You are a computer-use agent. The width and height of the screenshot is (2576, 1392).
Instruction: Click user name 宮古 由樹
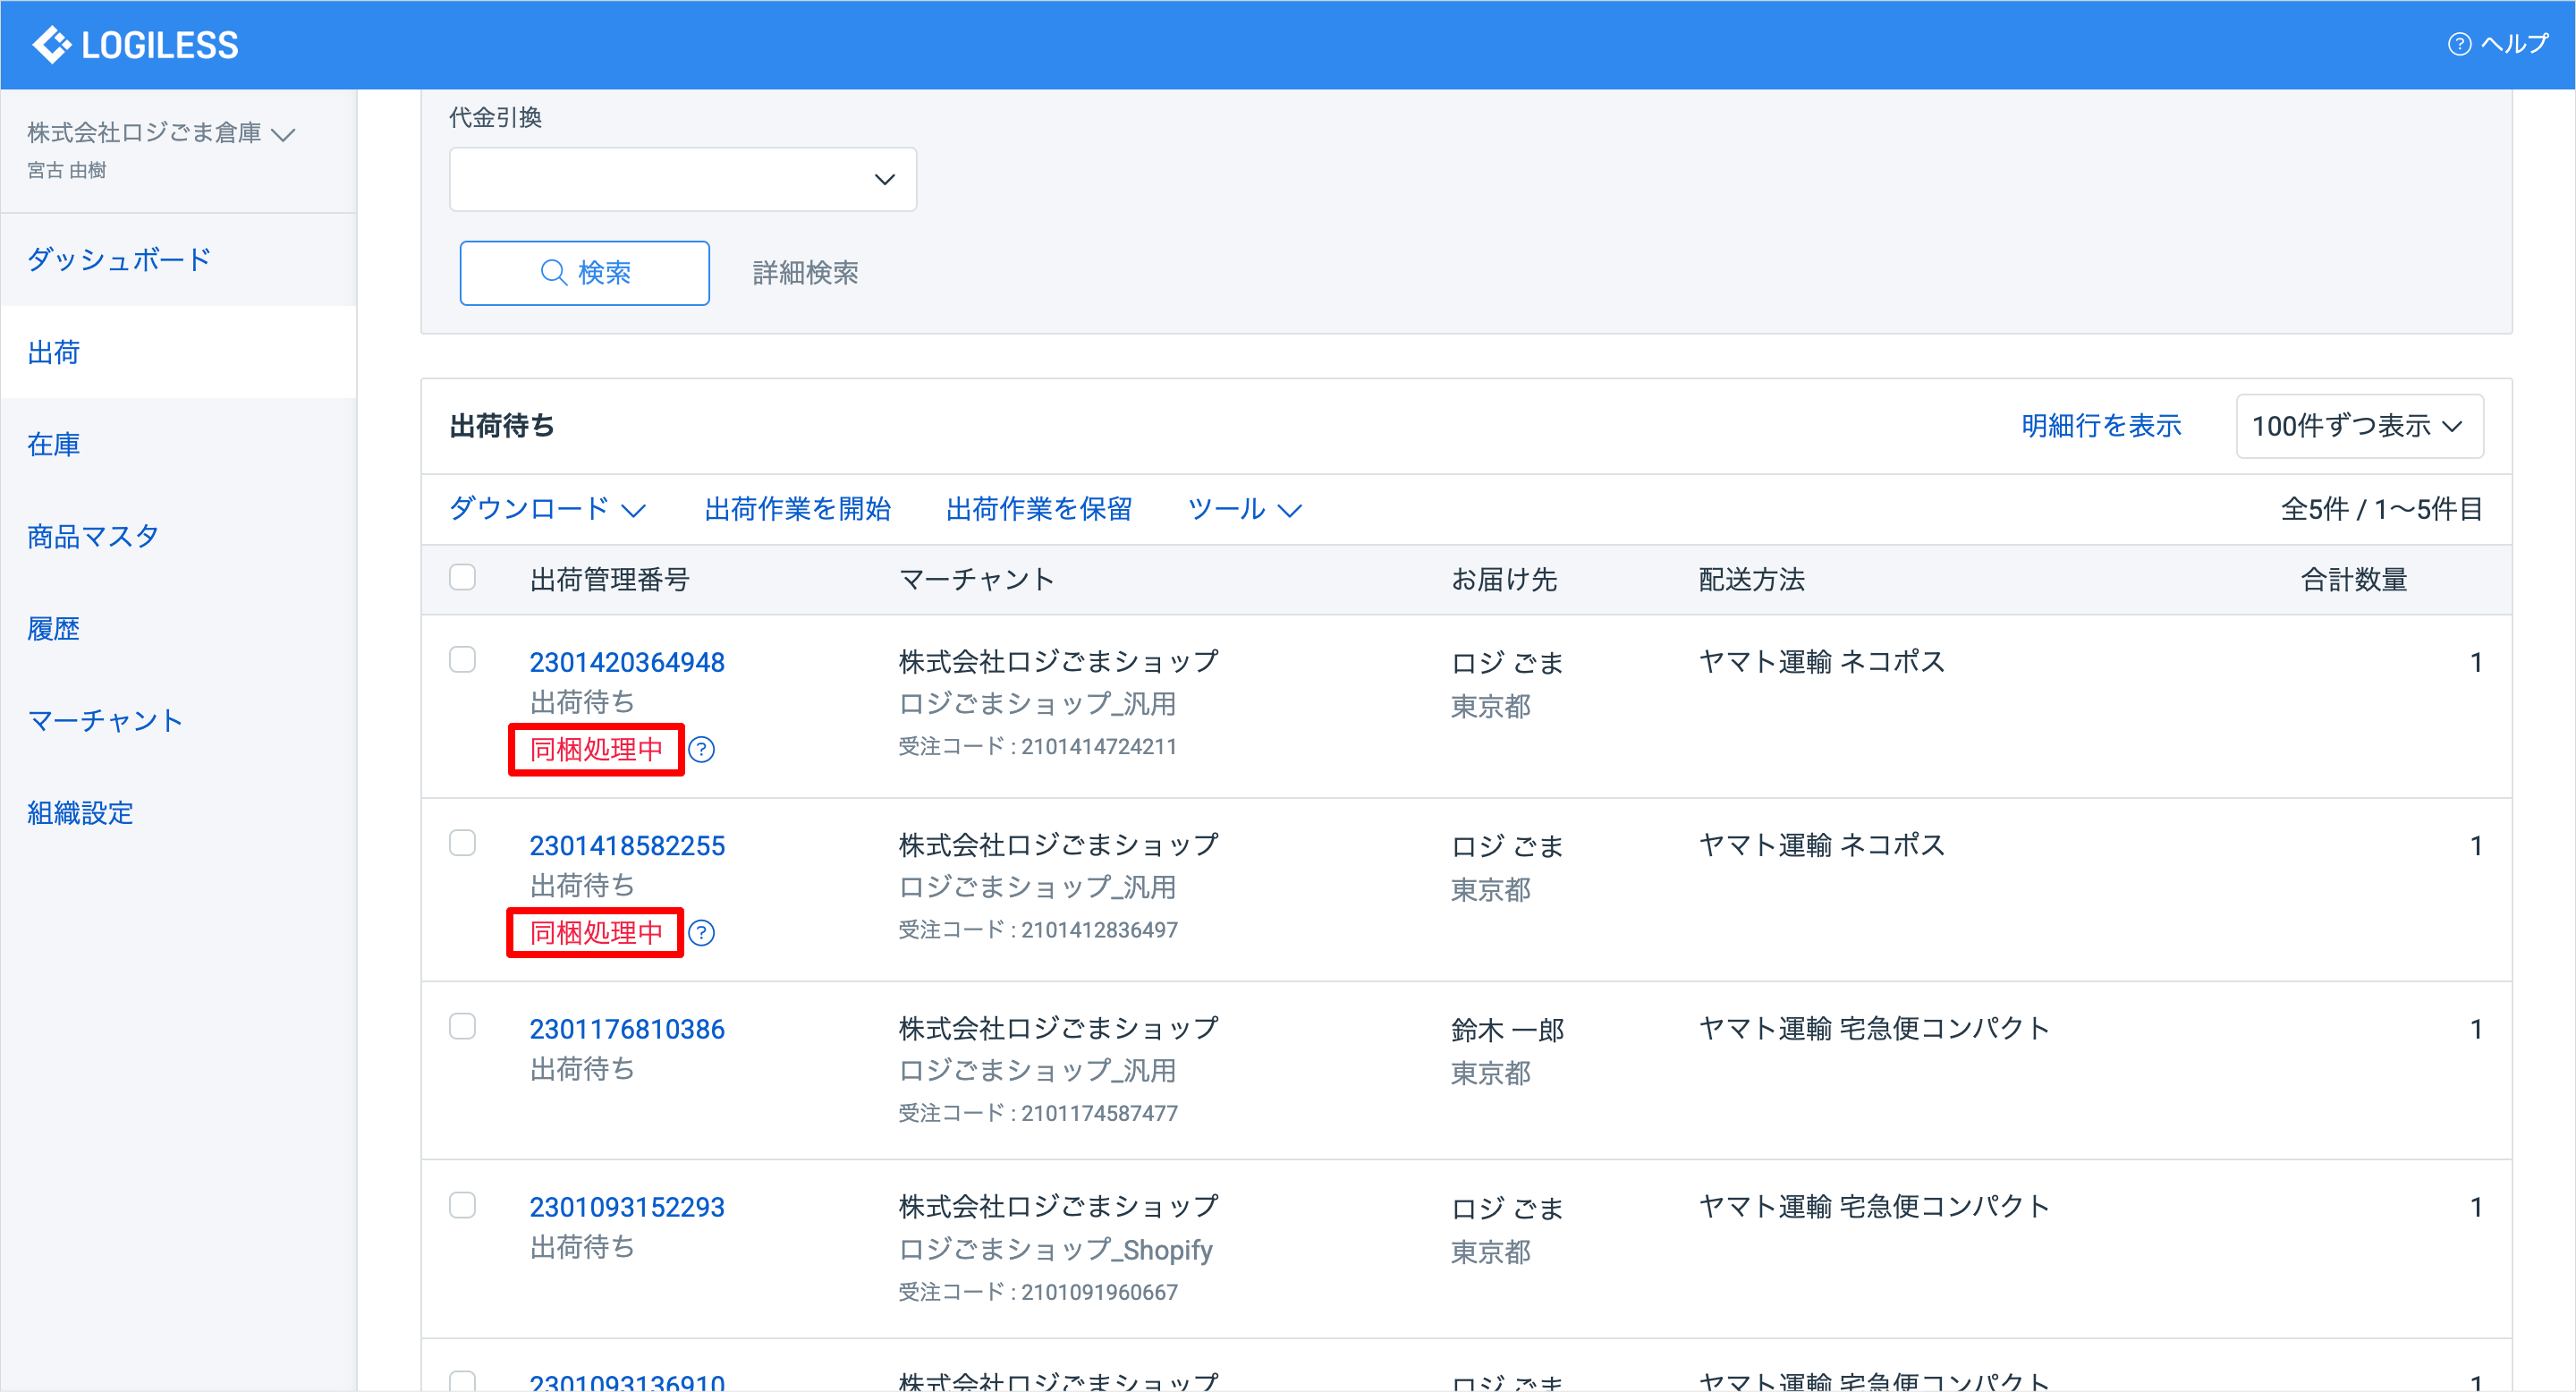point(67,171)
